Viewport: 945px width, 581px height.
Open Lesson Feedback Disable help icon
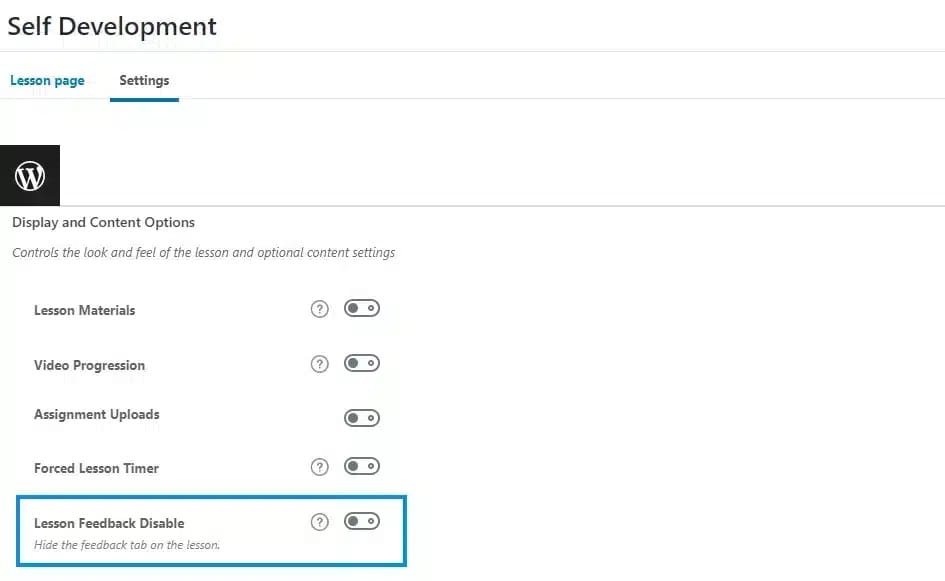pos(319,522)
